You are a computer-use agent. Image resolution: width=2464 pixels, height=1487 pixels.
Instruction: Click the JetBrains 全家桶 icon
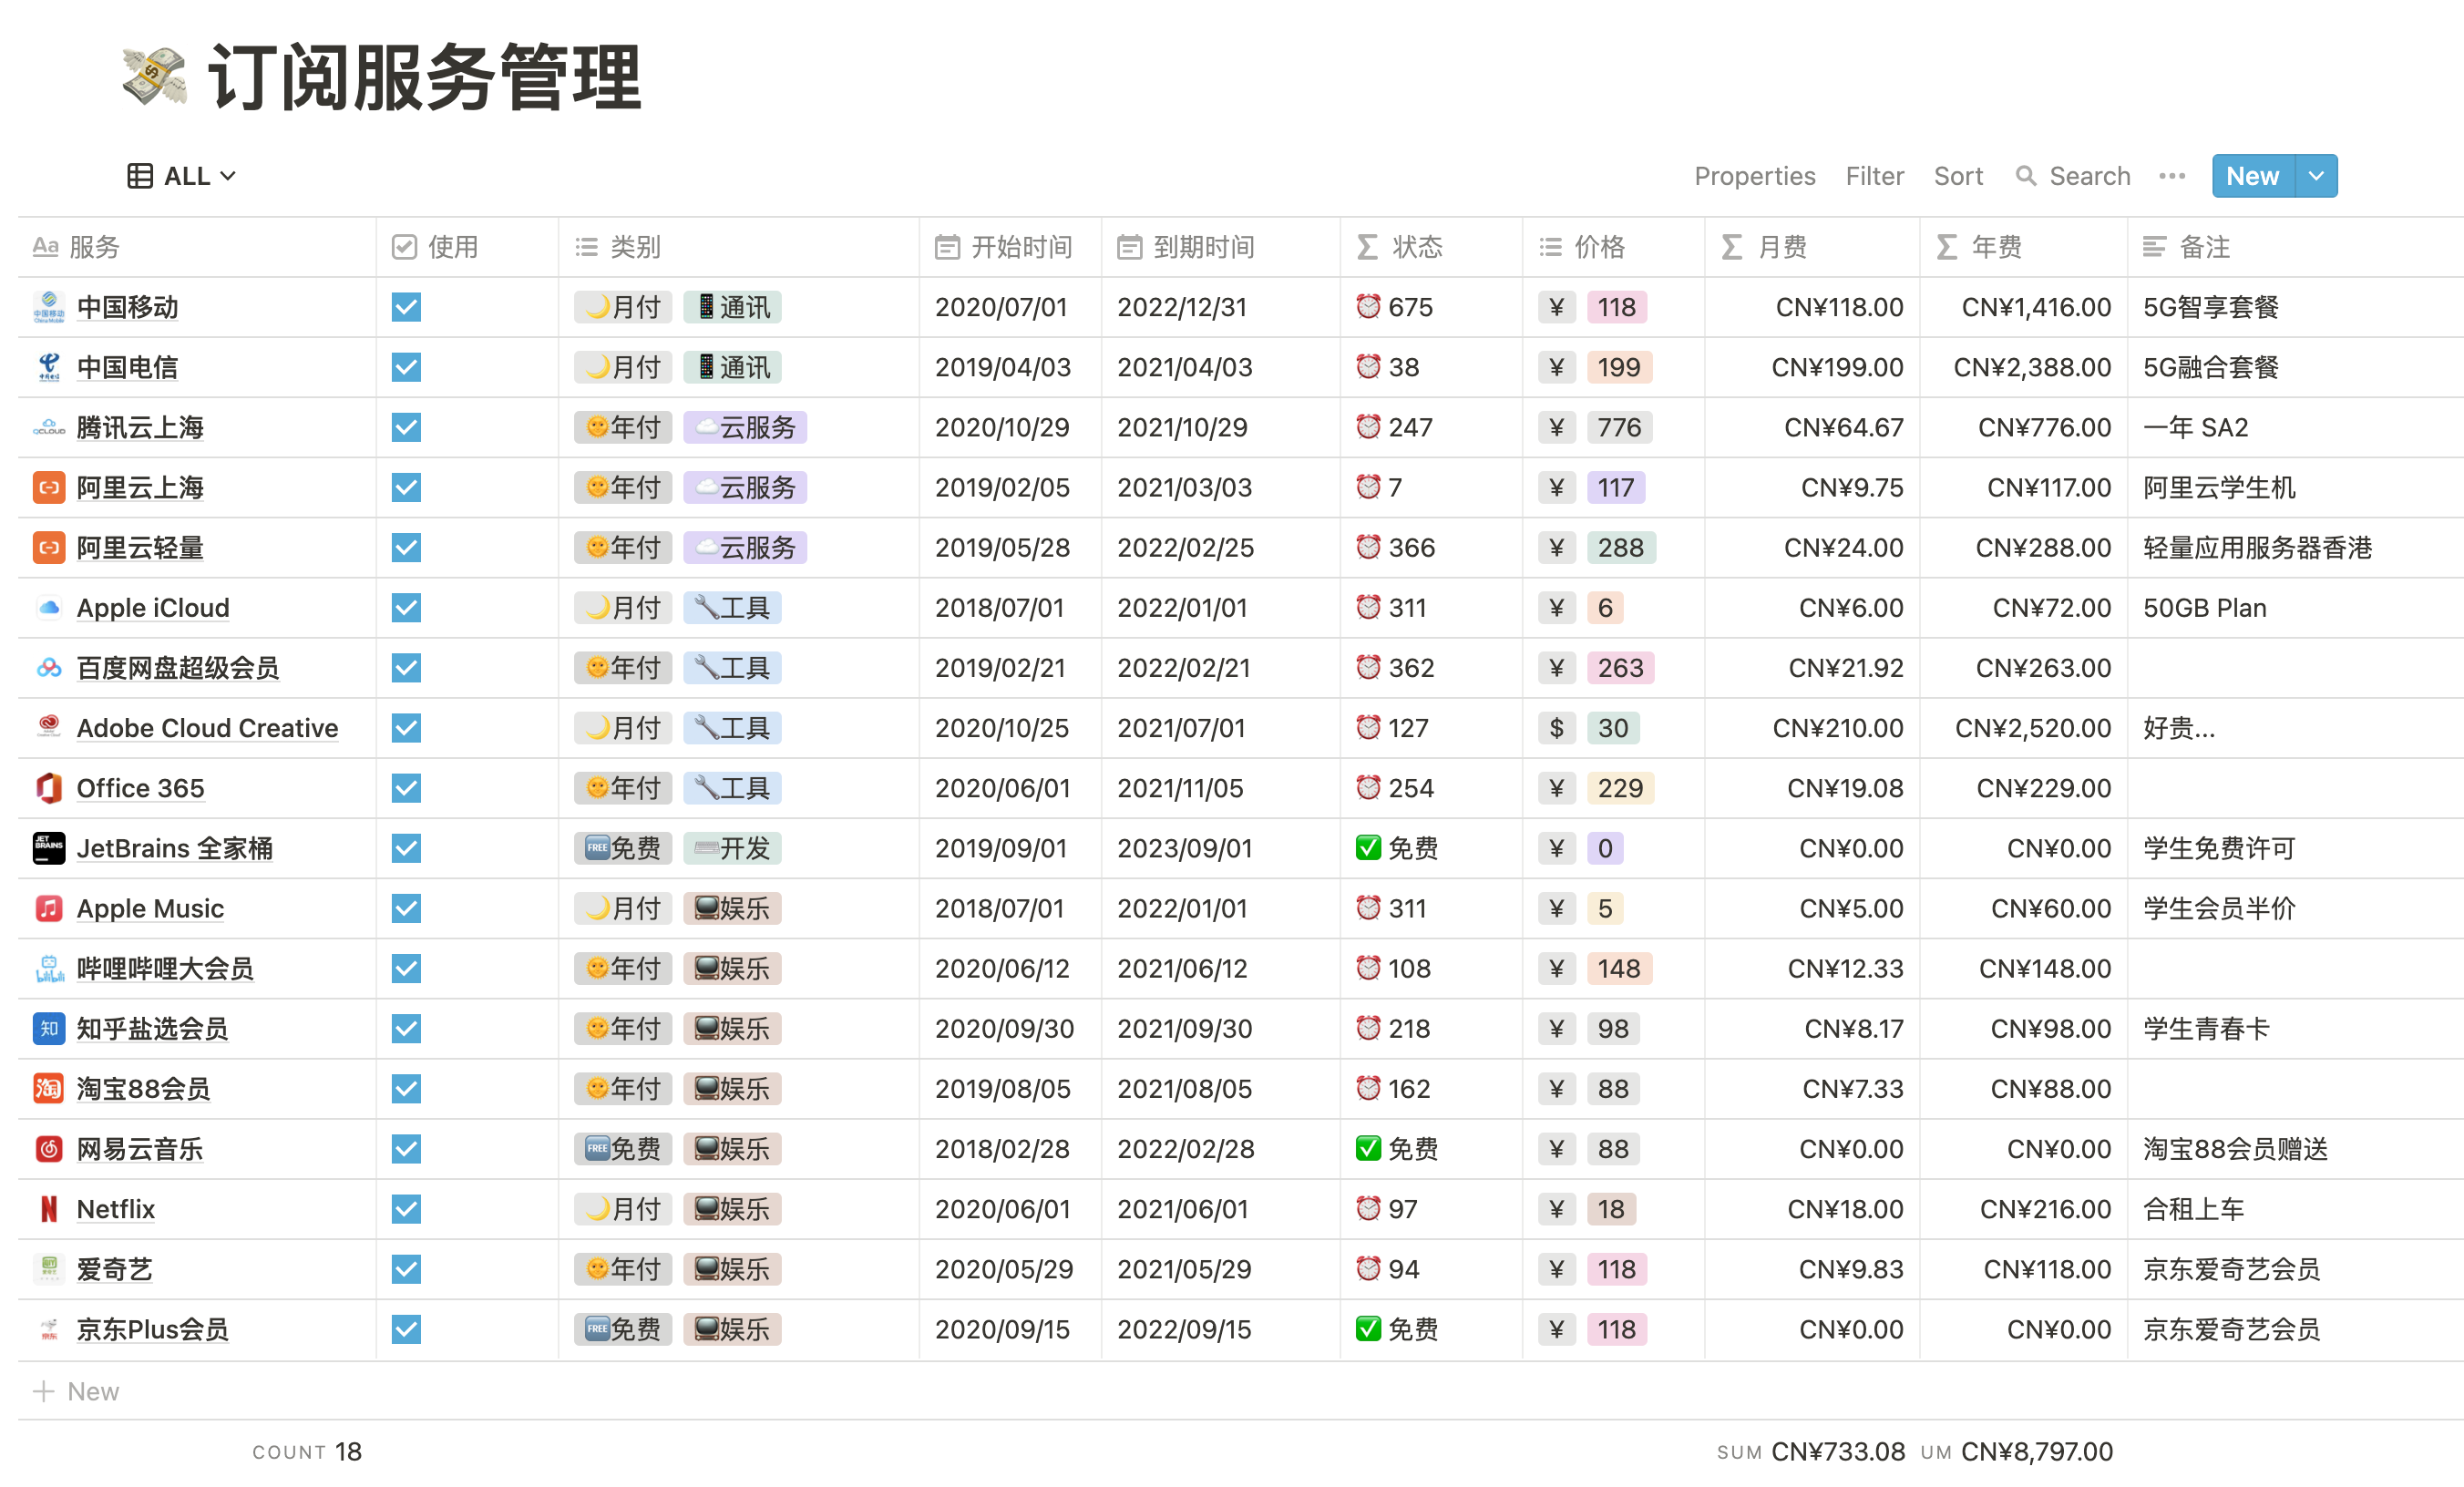pyautogui.click(x=48, y=848)
